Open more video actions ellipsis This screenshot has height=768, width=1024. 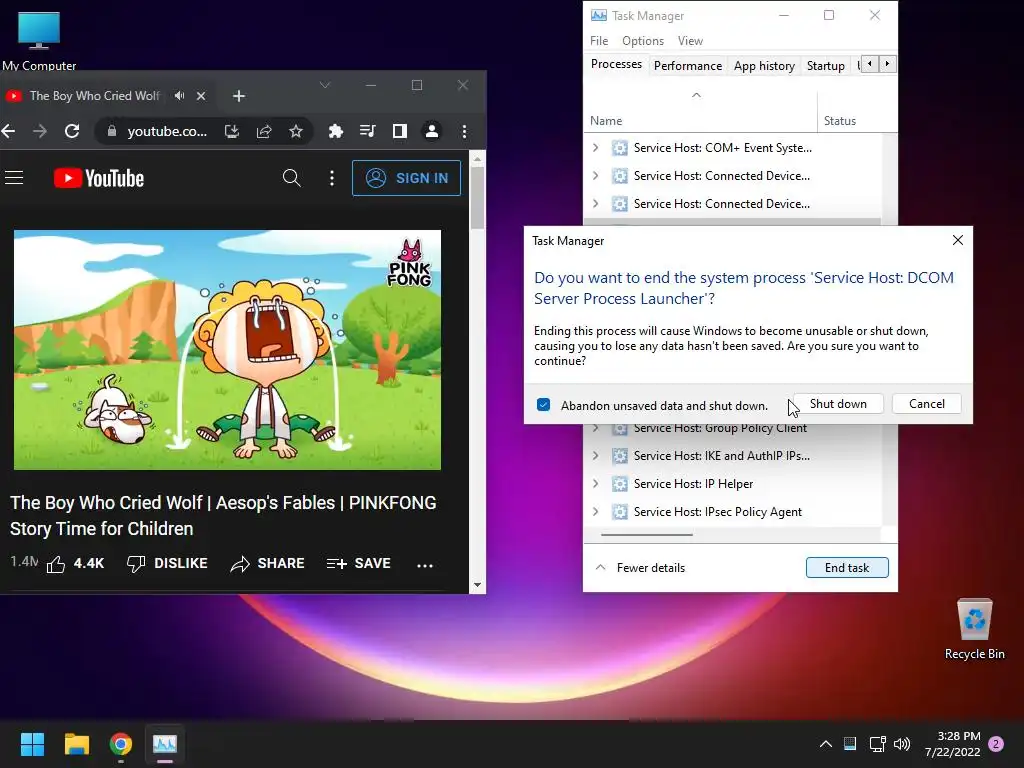pos(425,566)
